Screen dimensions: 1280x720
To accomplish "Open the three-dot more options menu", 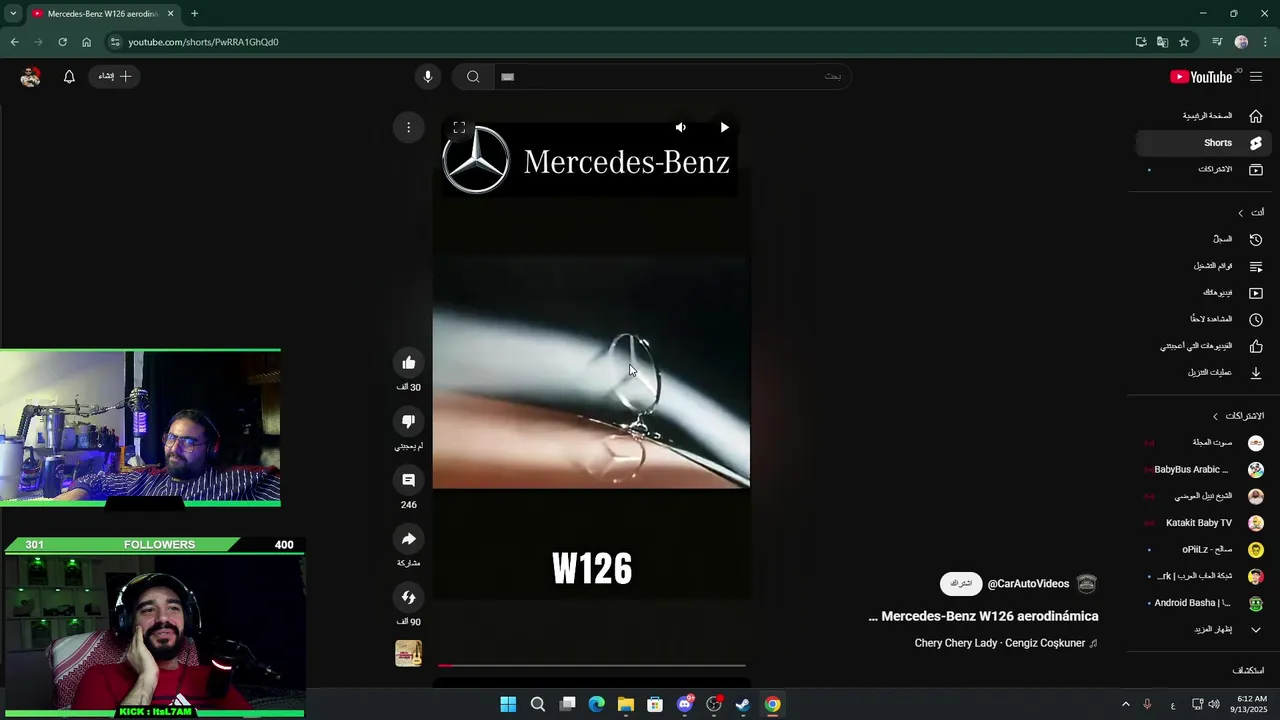I will tap(408, 127).
